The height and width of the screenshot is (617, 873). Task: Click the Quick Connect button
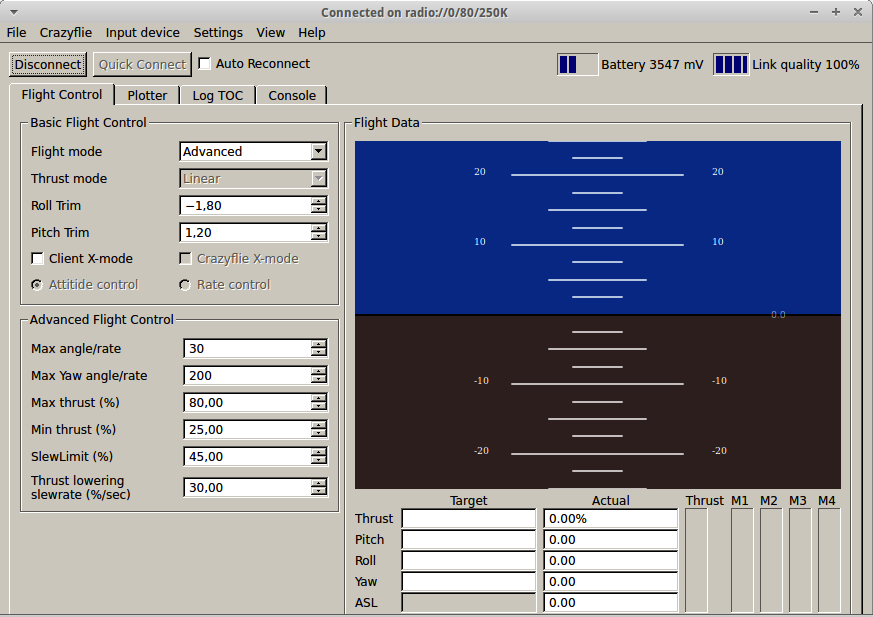point(142,65)
